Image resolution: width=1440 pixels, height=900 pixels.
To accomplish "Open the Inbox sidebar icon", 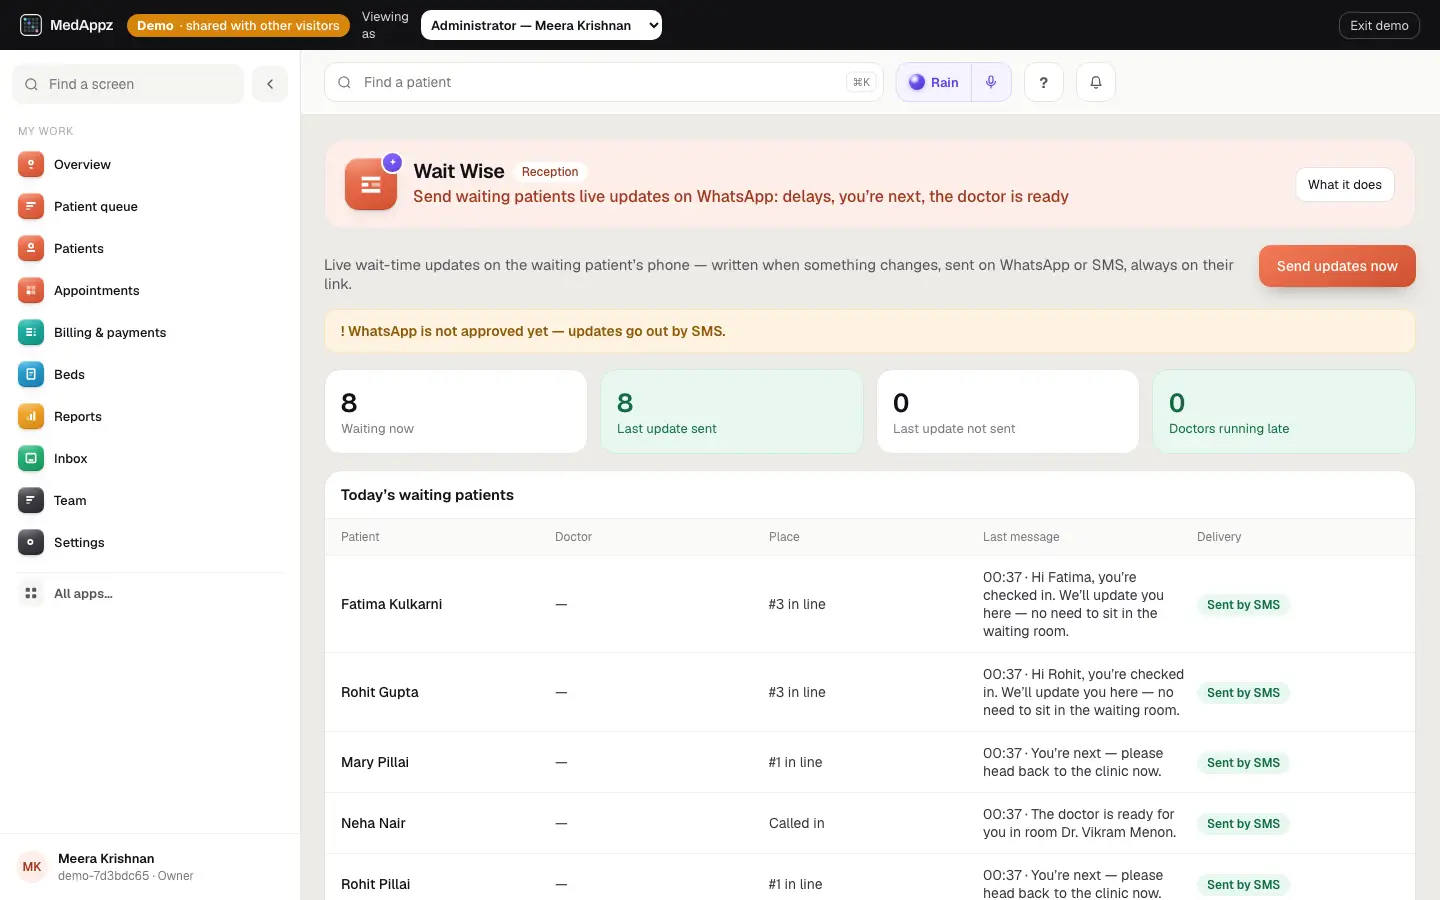I will pyautogui.click(x=31, y=458).
